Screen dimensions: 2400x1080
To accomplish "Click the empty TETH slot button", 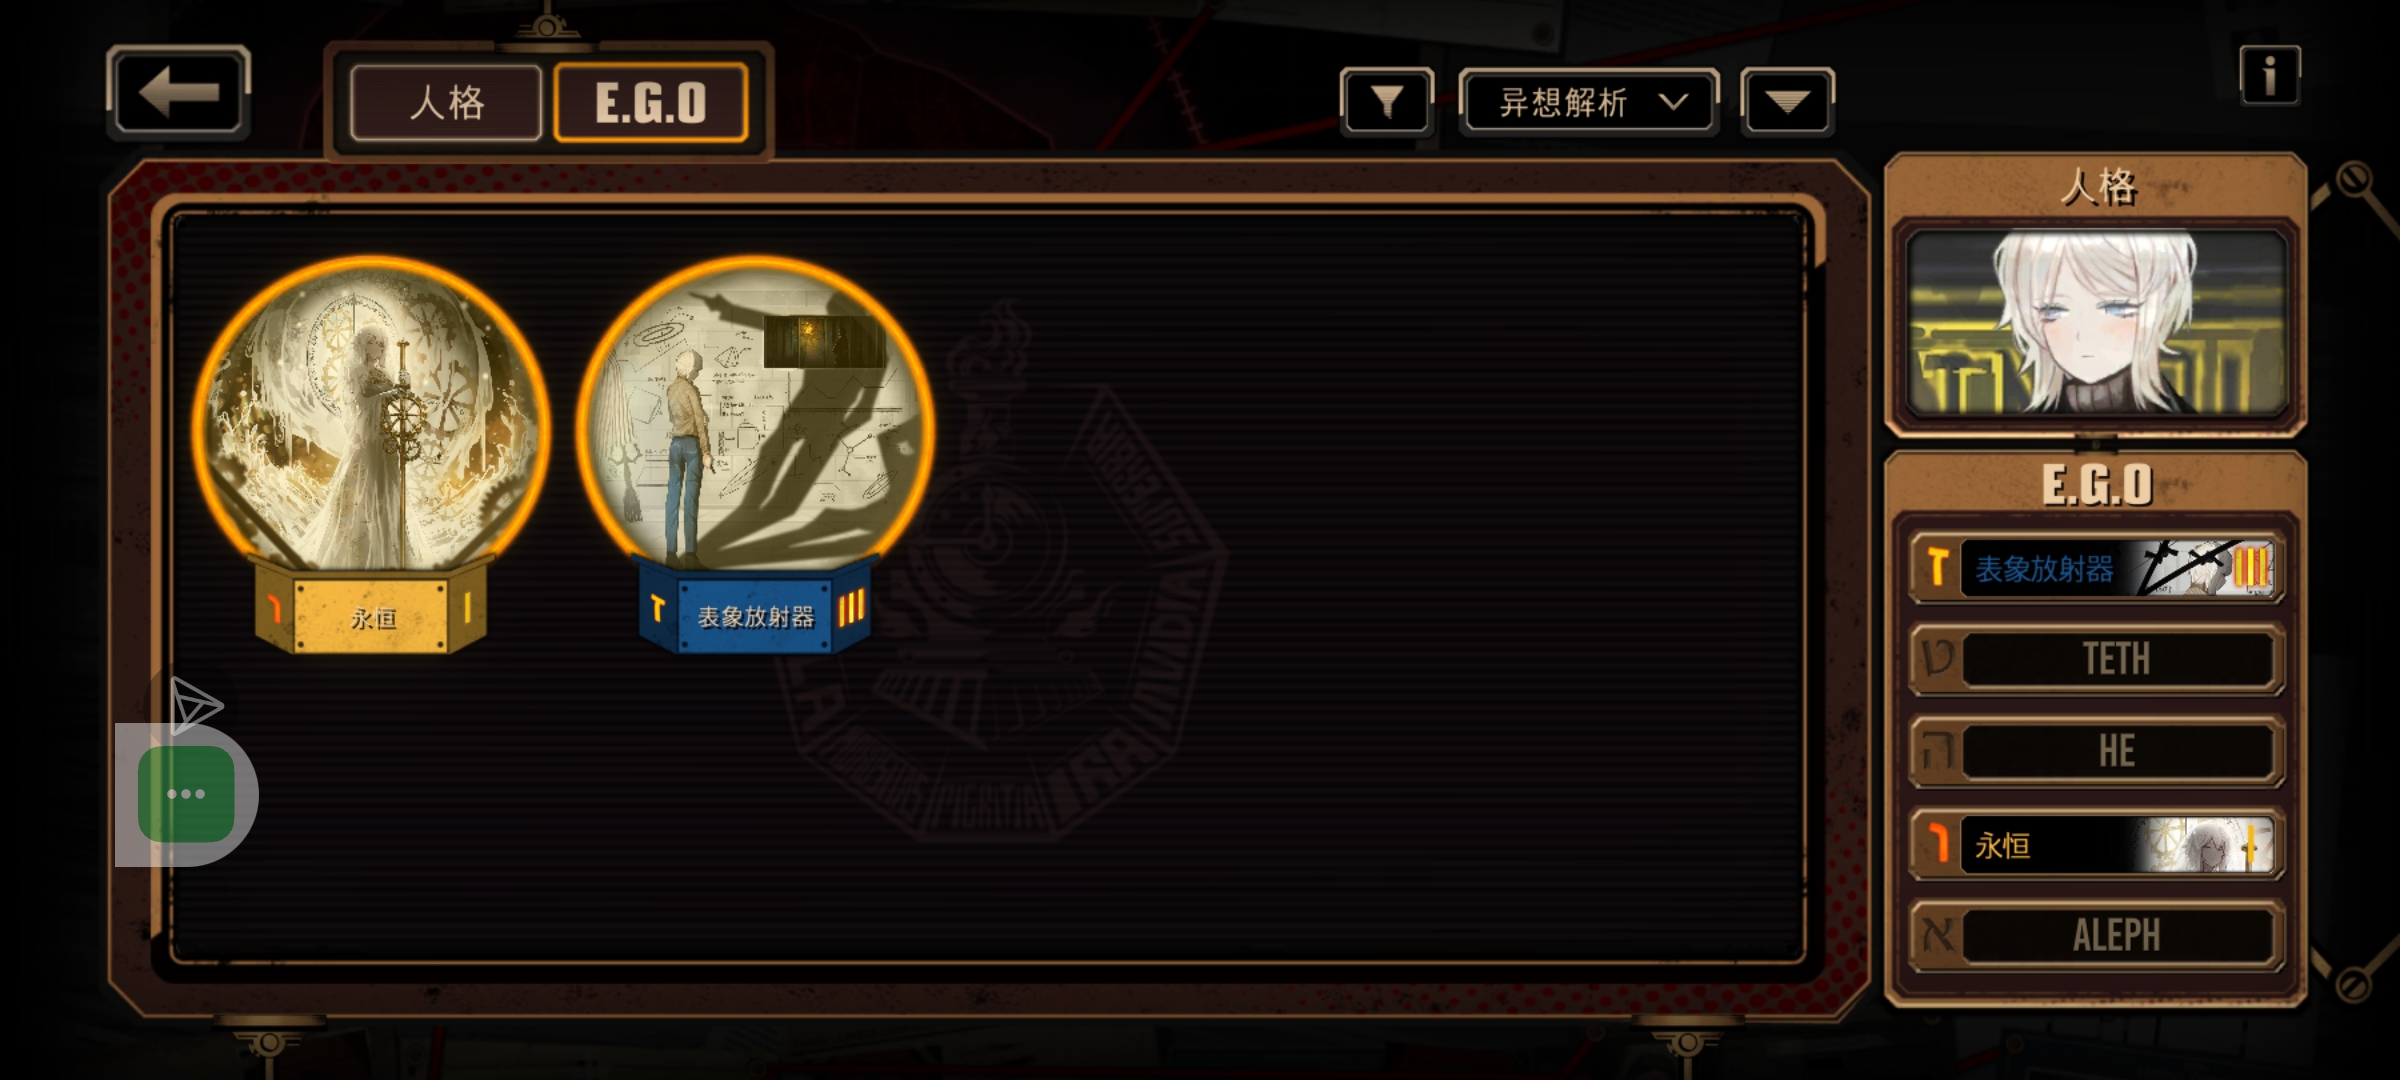I will tap(2096, 659).
